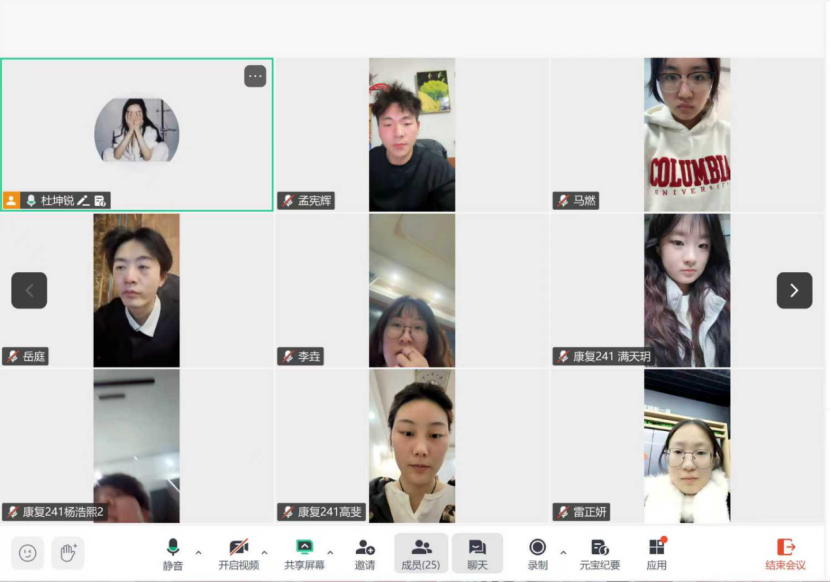
Task: Open the 应用 apps grid
Action: pyautogui.click(x=656, y=553)
